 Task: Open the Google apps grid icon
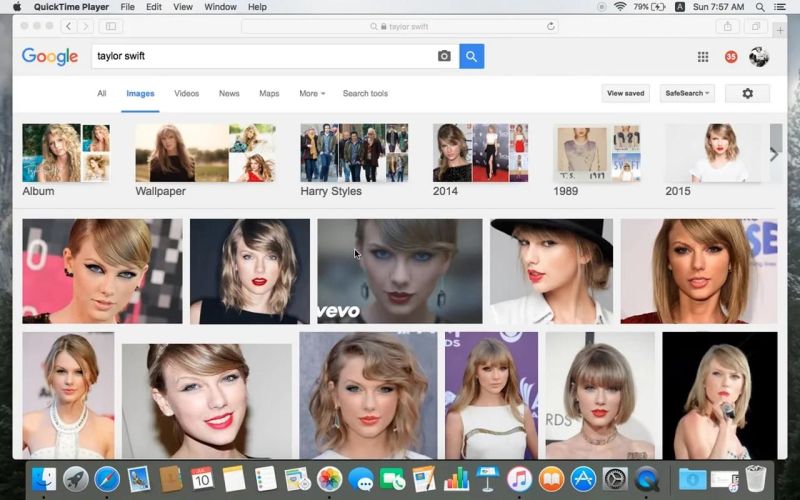(x=703, y=57)
